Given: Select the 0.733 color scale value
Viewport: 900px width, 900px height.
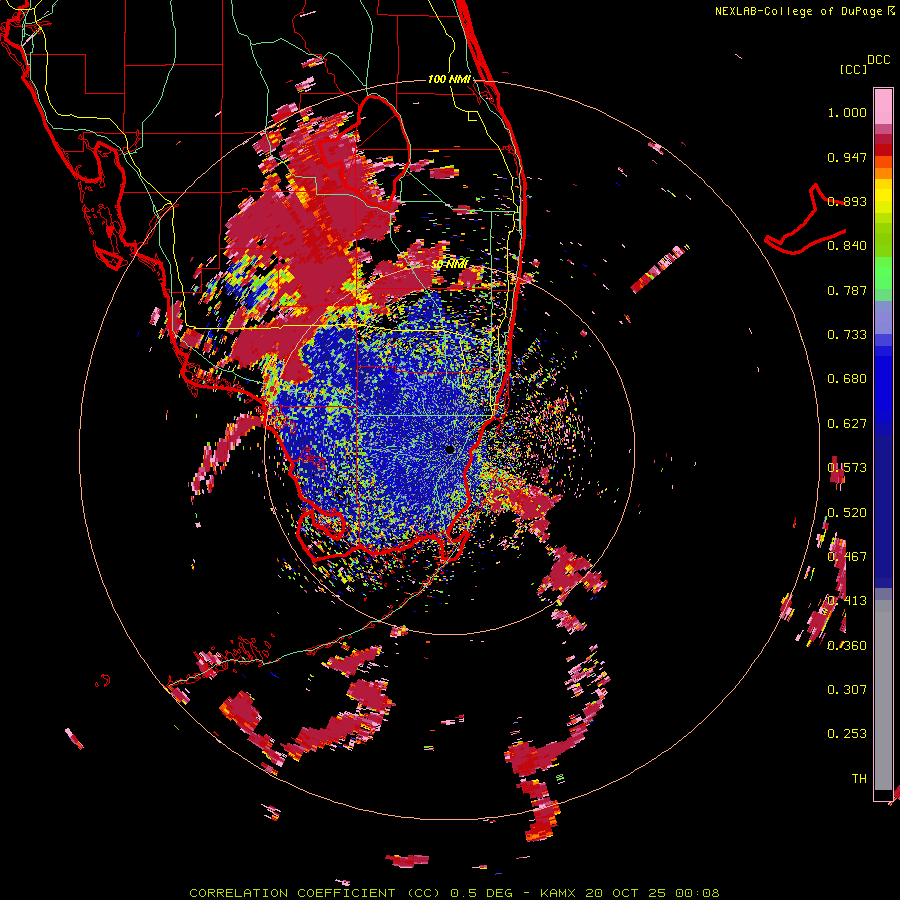Looking at the screenshot, I should [847, 335].
